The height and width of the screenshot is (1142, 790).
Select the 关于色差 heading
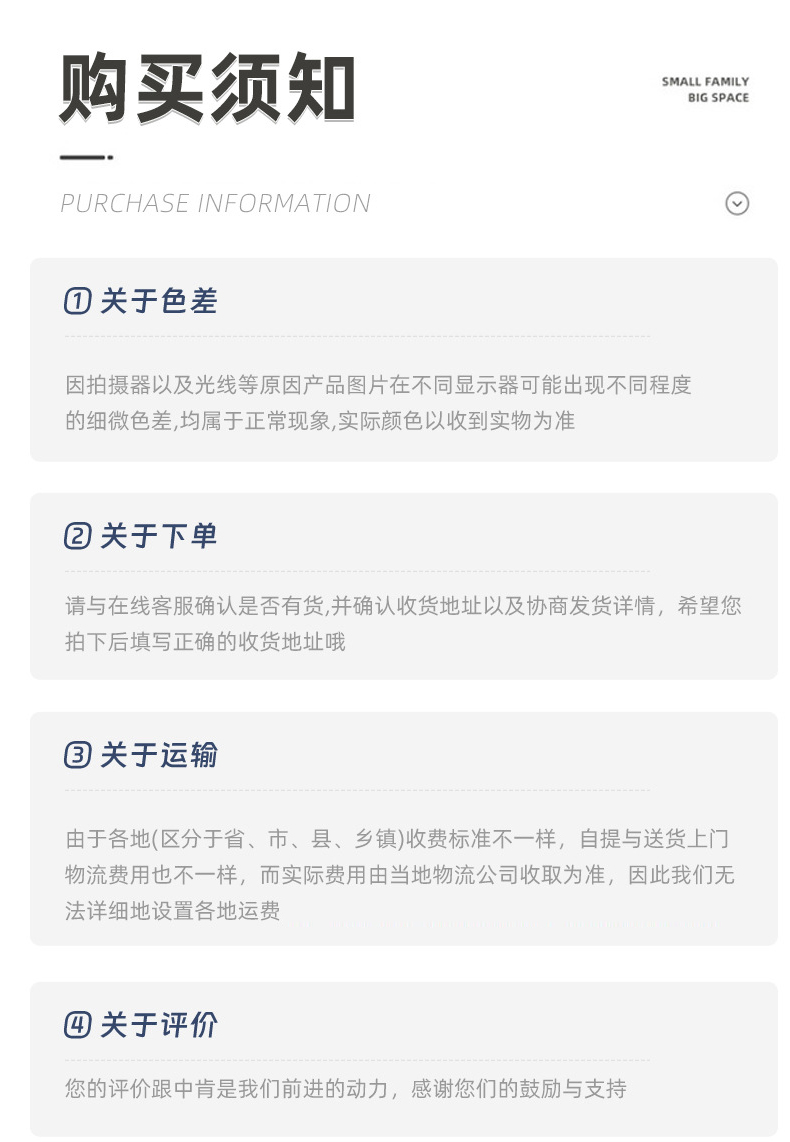[159, 301]
